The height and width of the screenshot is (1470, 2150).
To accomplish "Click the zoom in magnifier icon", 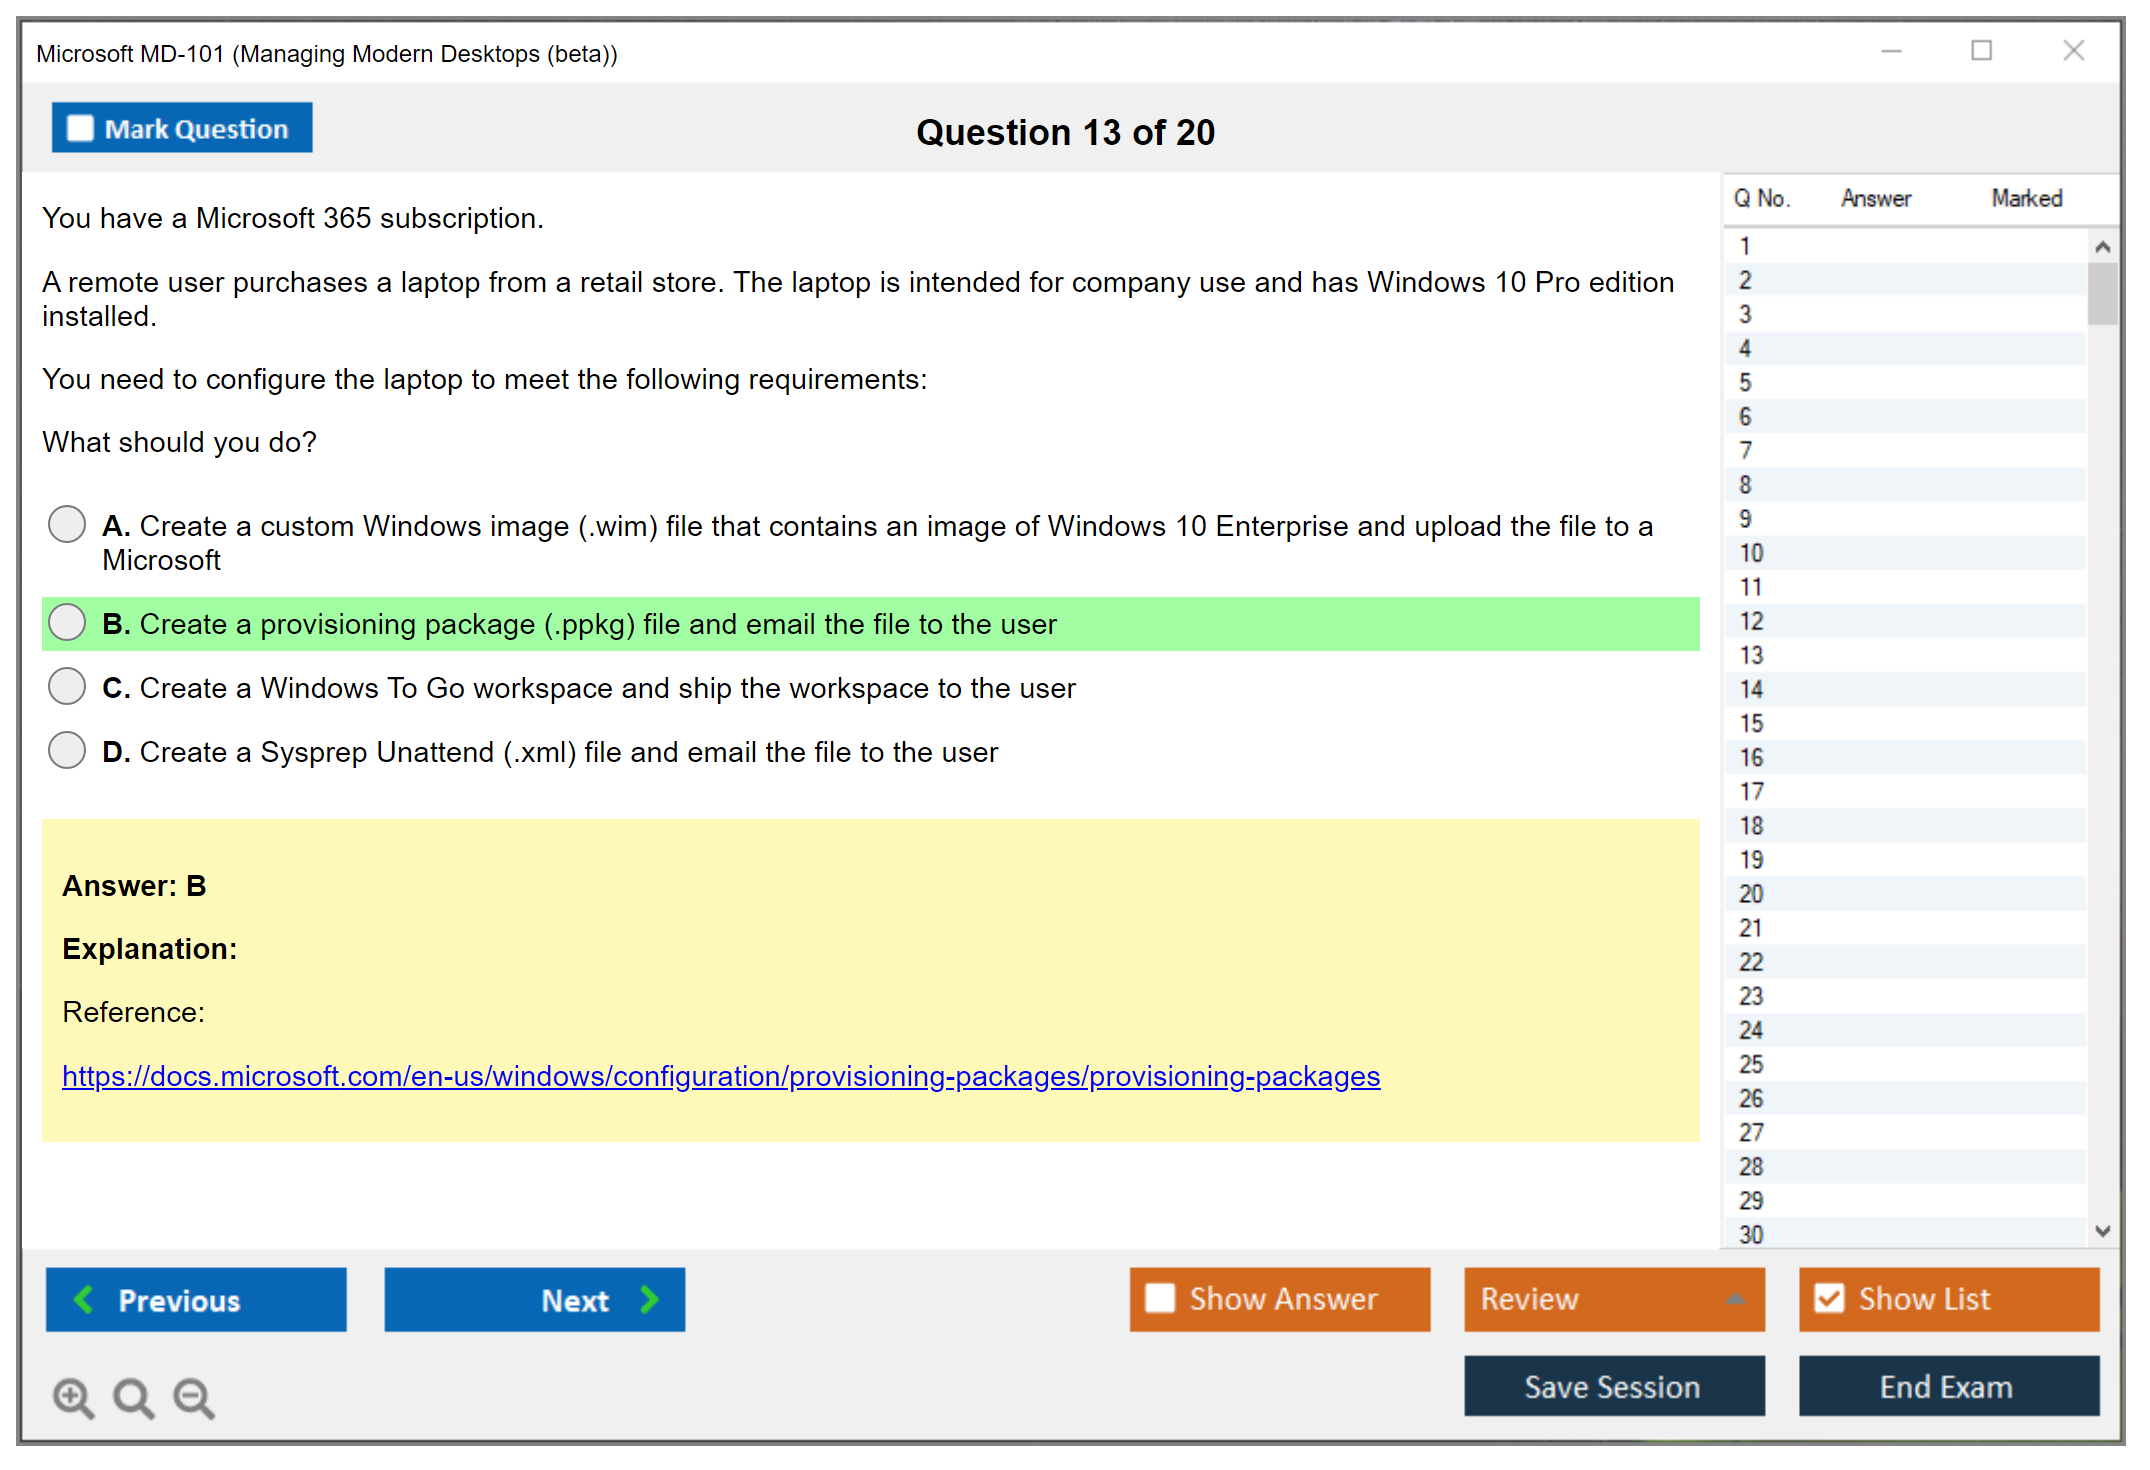I will [73, 1397].
